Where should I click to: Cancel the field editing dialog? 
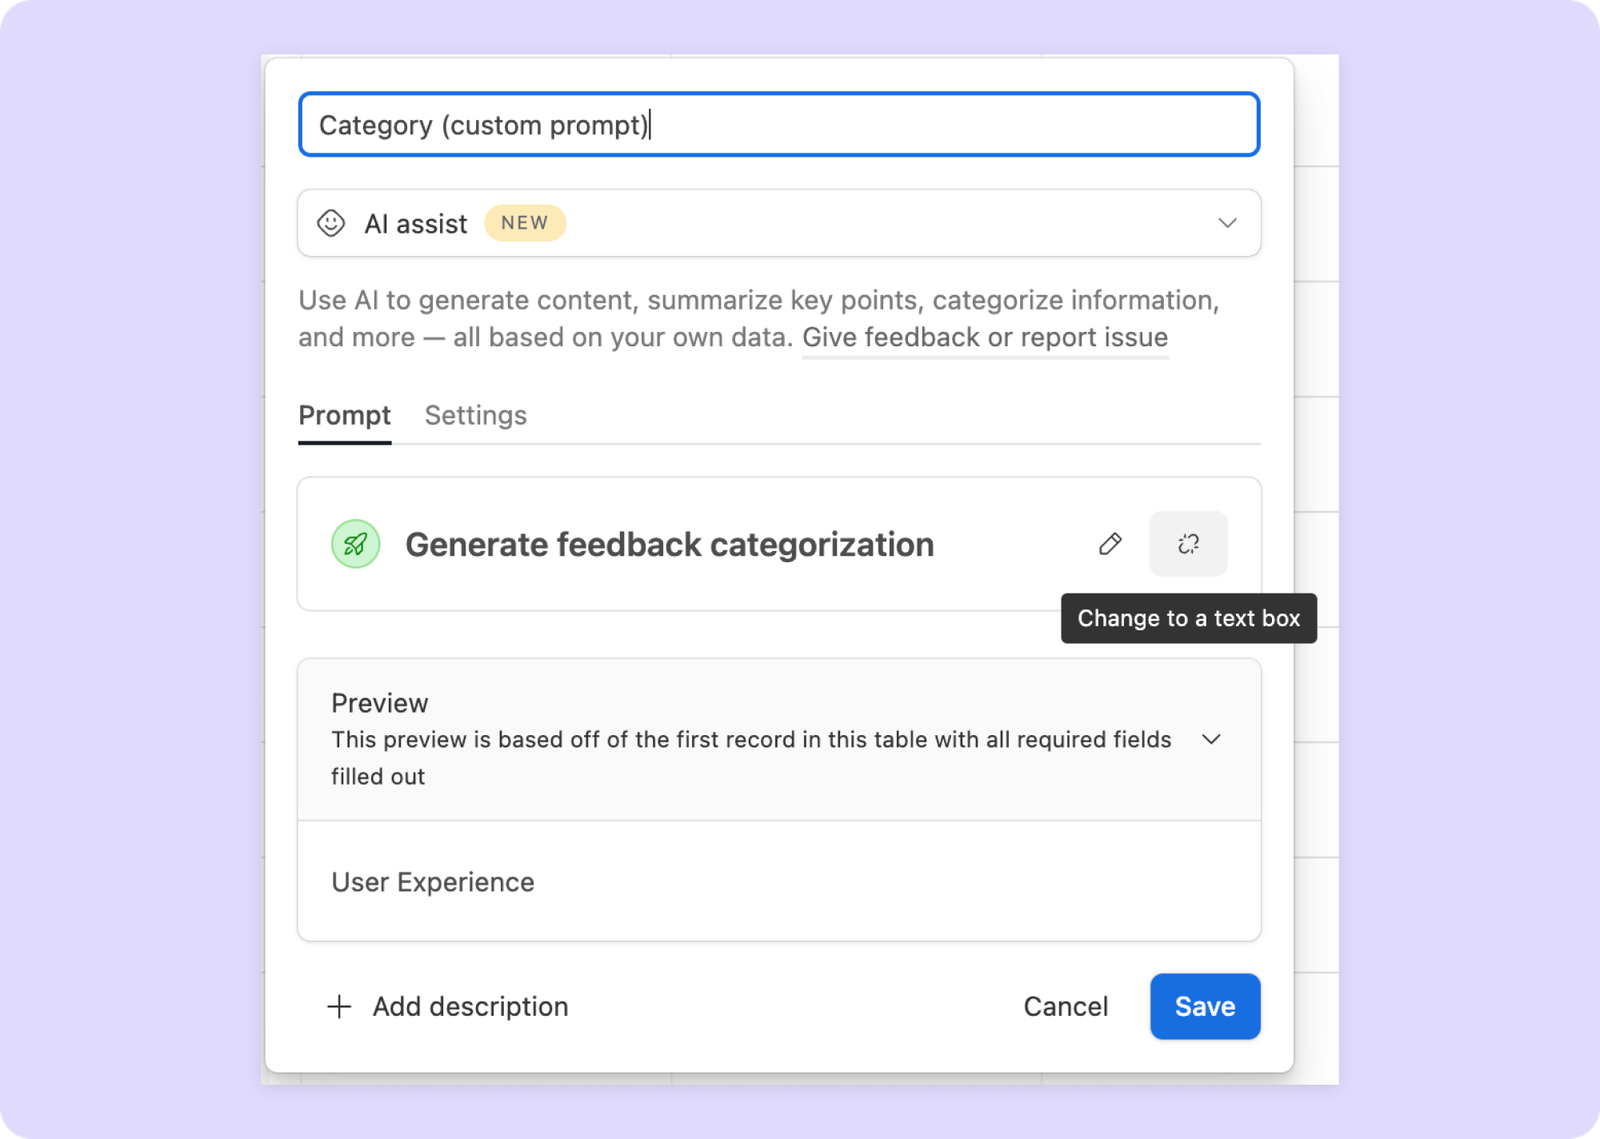coord(1065,1006)
